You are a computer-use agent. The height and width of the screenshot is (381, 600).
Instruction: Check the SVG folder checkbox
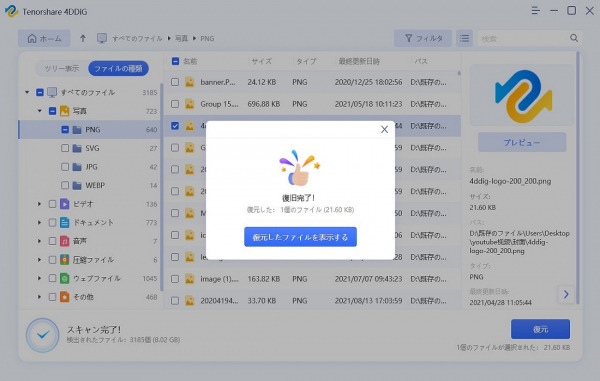coord(65,148)
